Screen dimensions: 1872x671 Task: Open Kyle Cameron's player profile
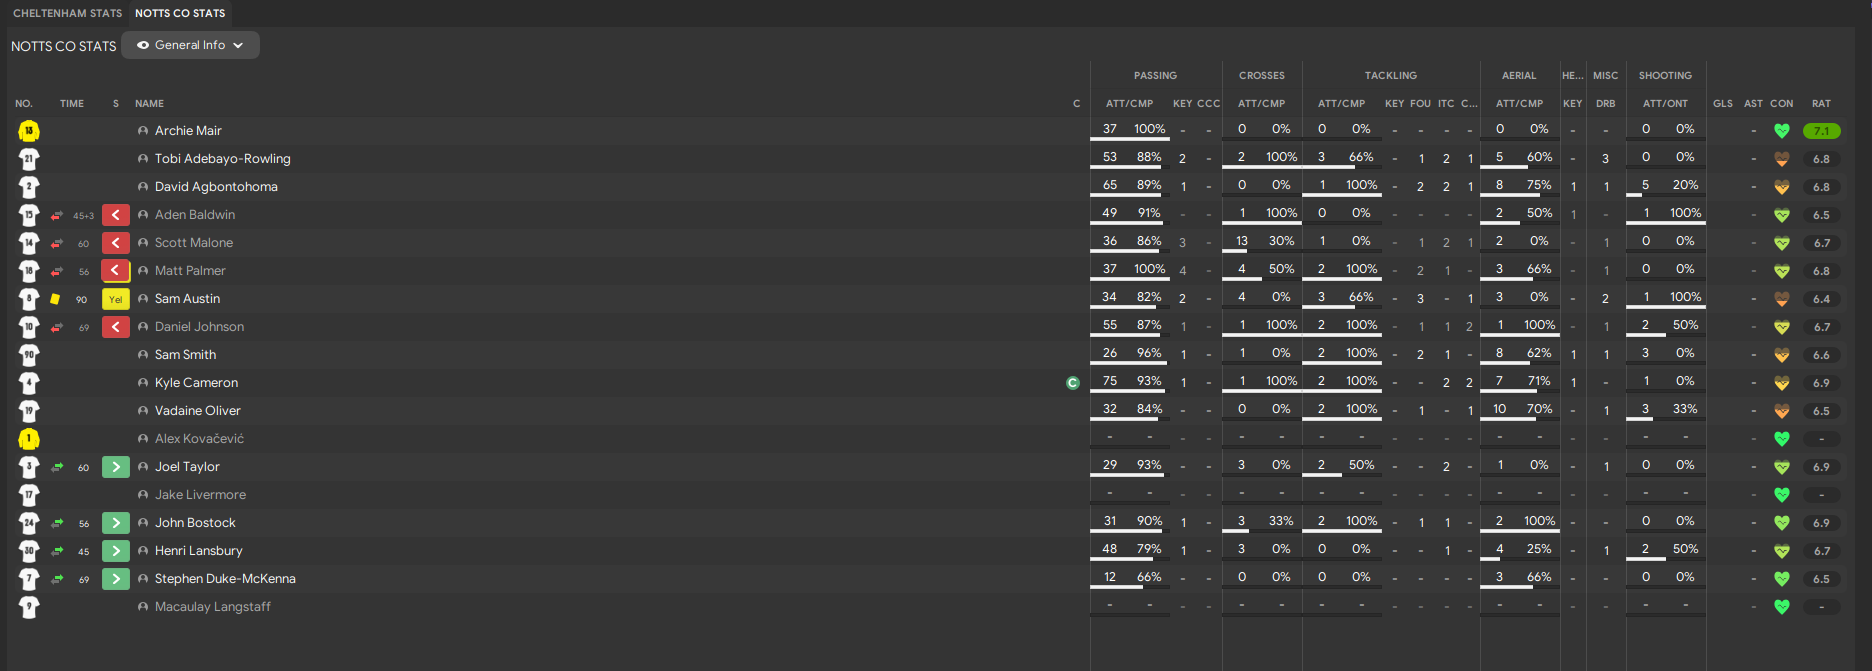coord(196,383)
